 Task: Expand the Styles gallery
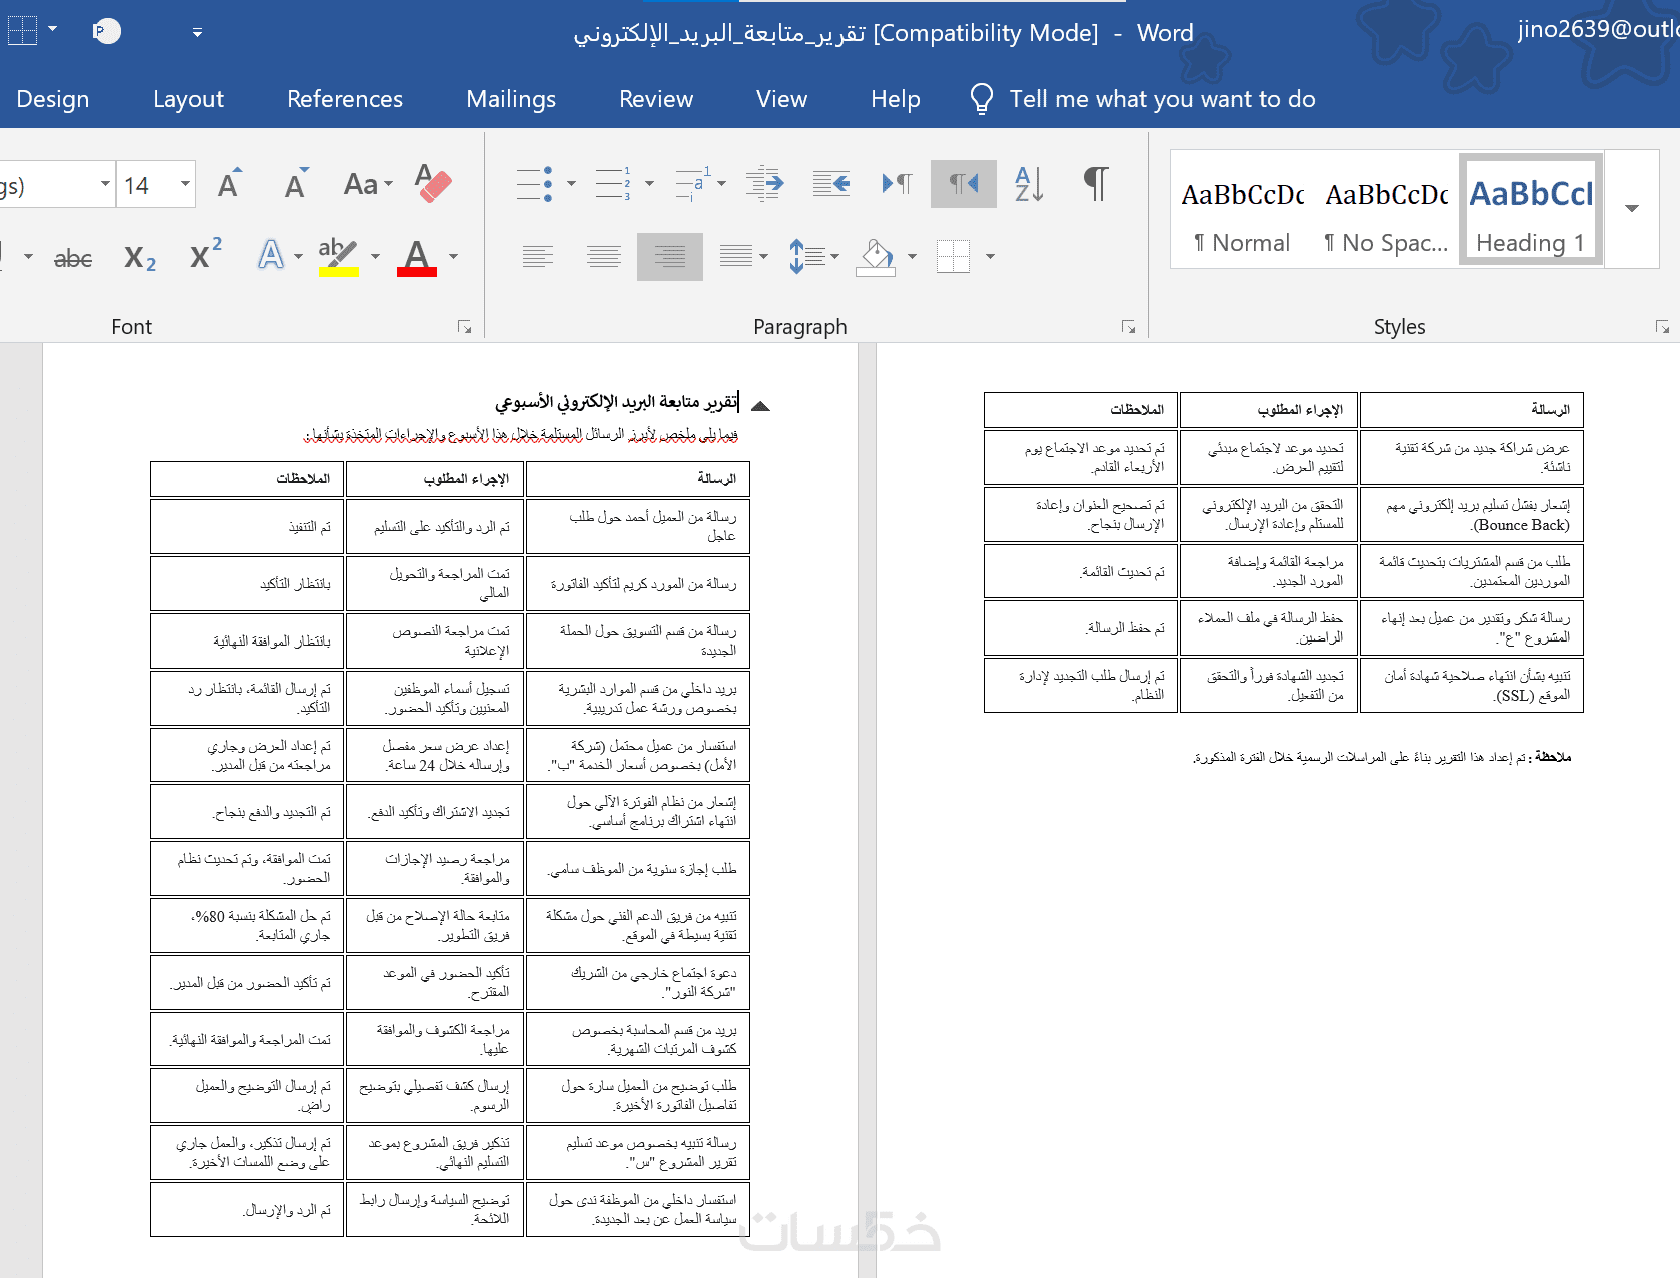click(x=1632, y=209)
